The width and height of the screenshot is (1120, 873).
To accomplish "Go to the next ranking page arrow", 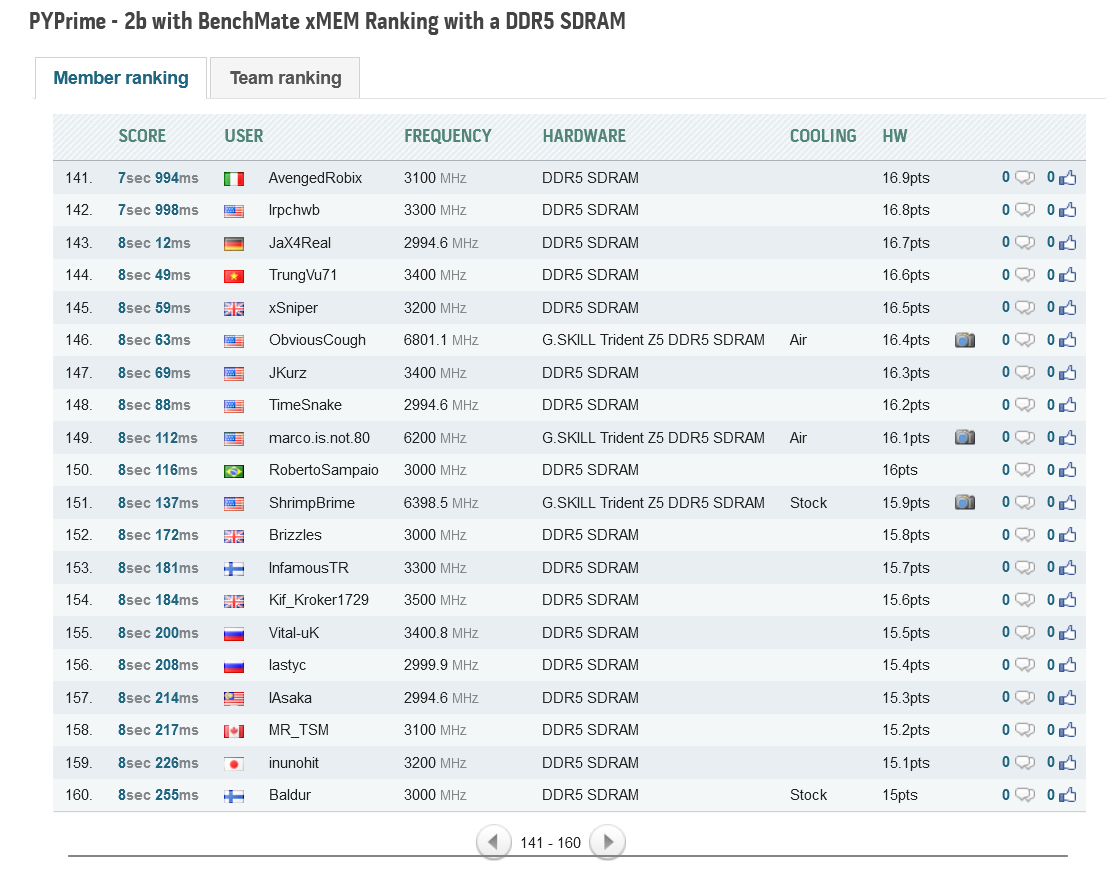I will 607,842.
